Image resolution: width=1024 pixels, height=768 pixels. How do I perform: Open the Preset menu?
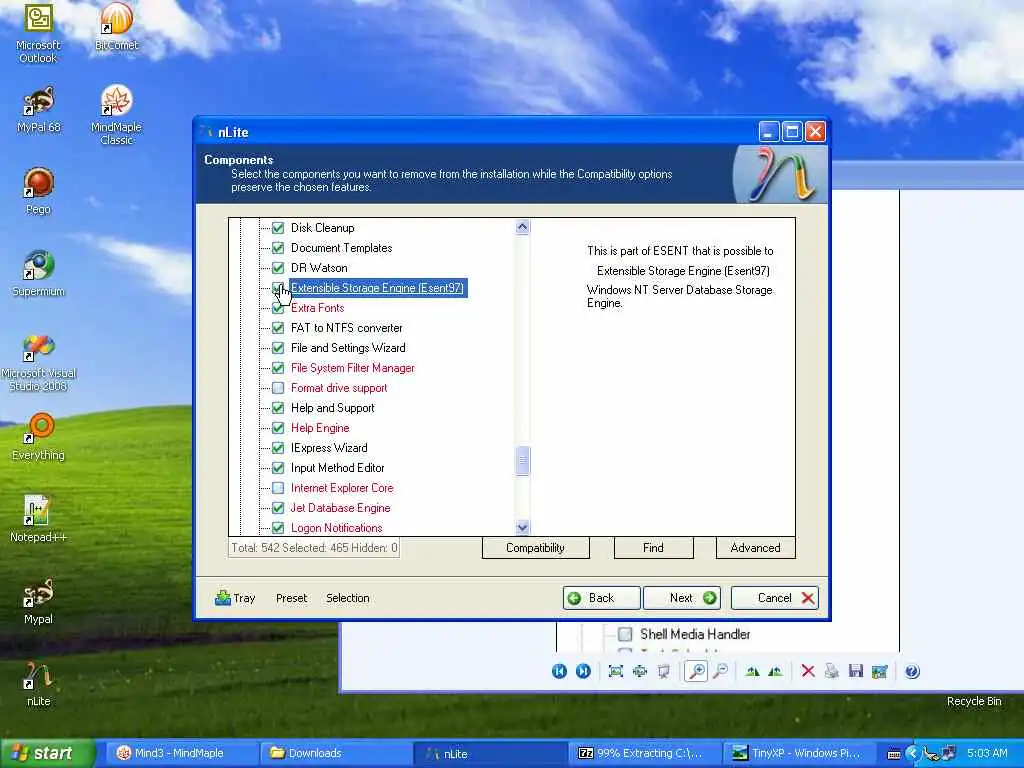click(x=291, y=598)
